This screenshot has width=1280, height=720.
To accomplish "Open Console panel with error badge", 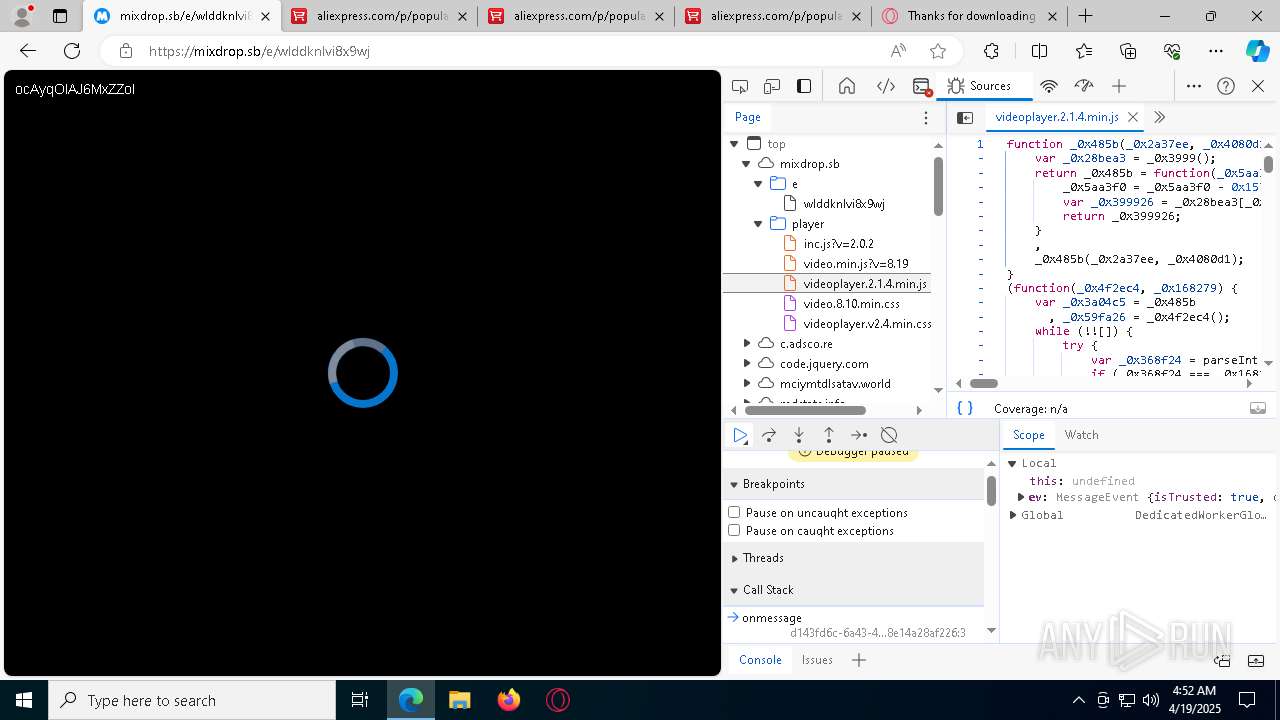I will (923, 87).
